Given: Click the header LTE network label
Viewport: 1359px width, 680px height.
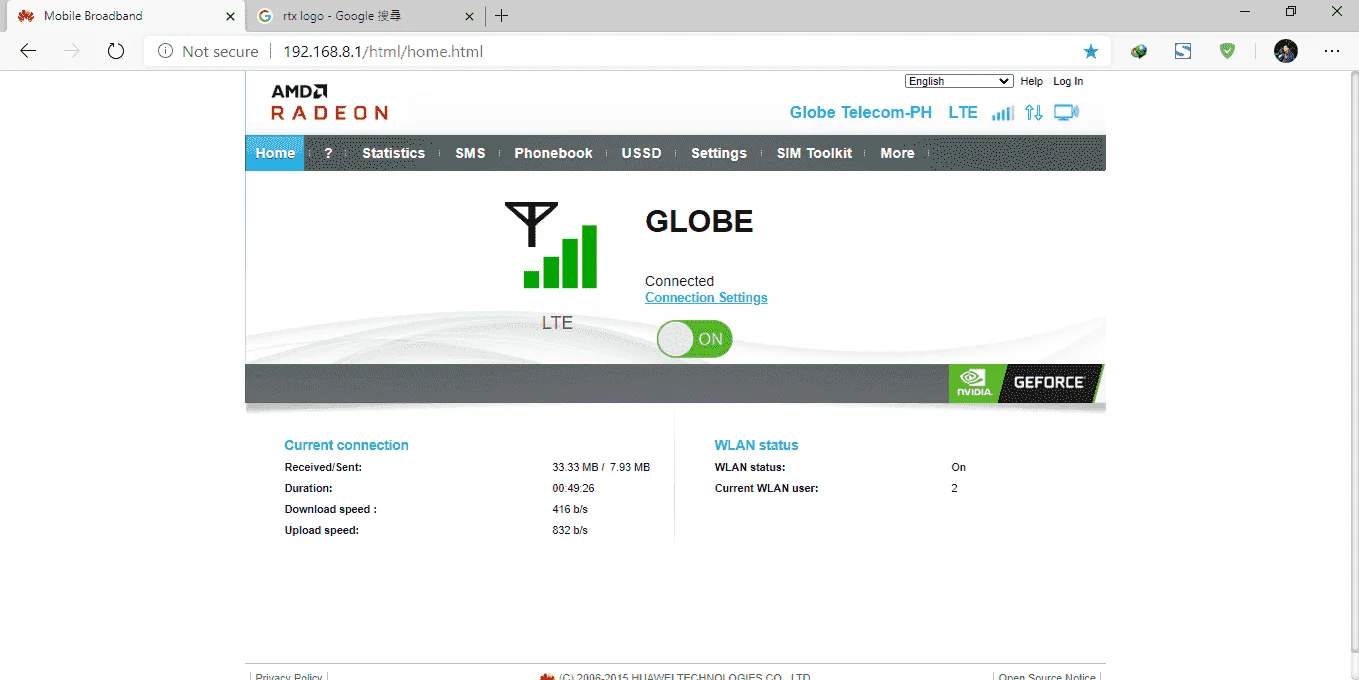Looking at the screenshot, I should (x=963, y=112).
